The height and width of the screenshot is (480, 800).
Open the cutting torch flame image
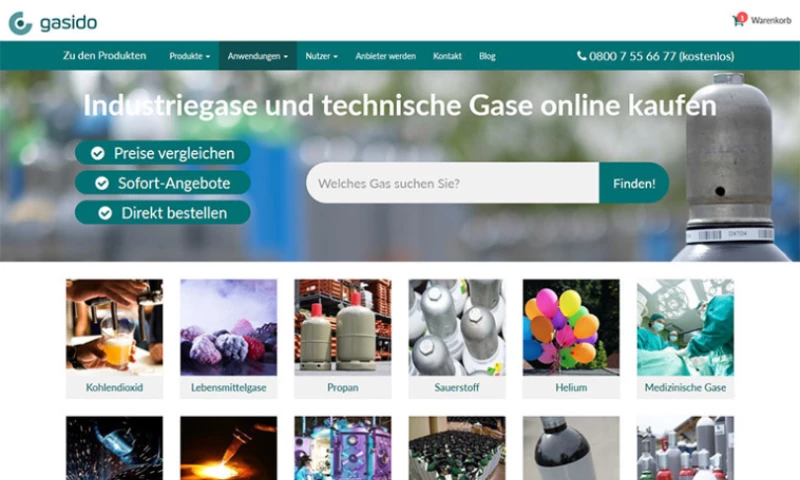coord(229,448)
